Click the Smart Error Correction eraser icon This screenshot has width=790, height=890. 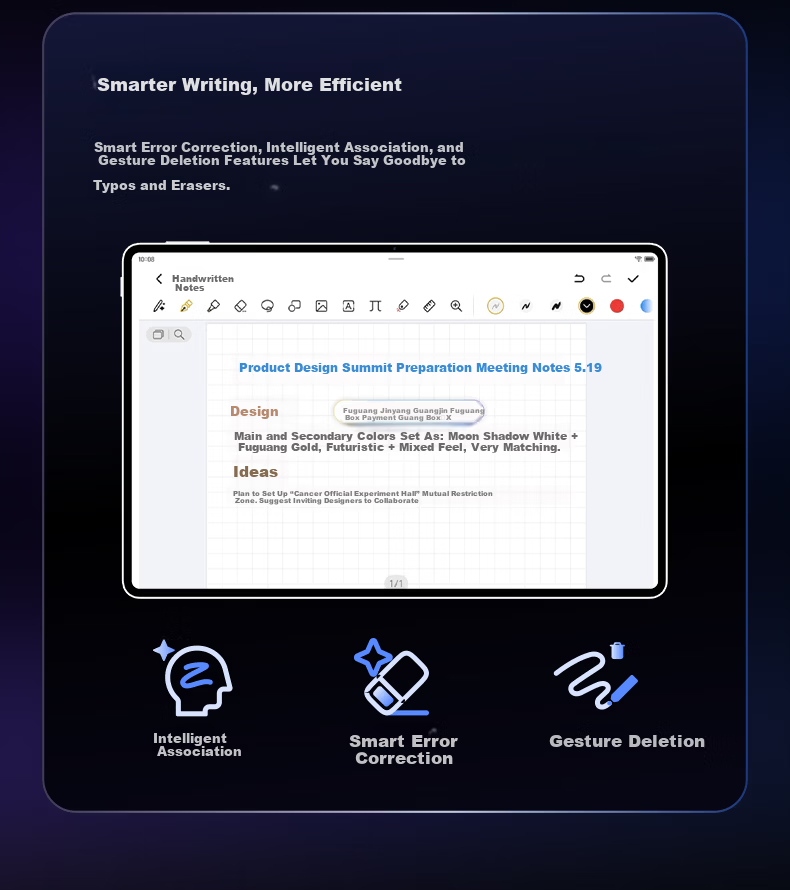[392, 677]
